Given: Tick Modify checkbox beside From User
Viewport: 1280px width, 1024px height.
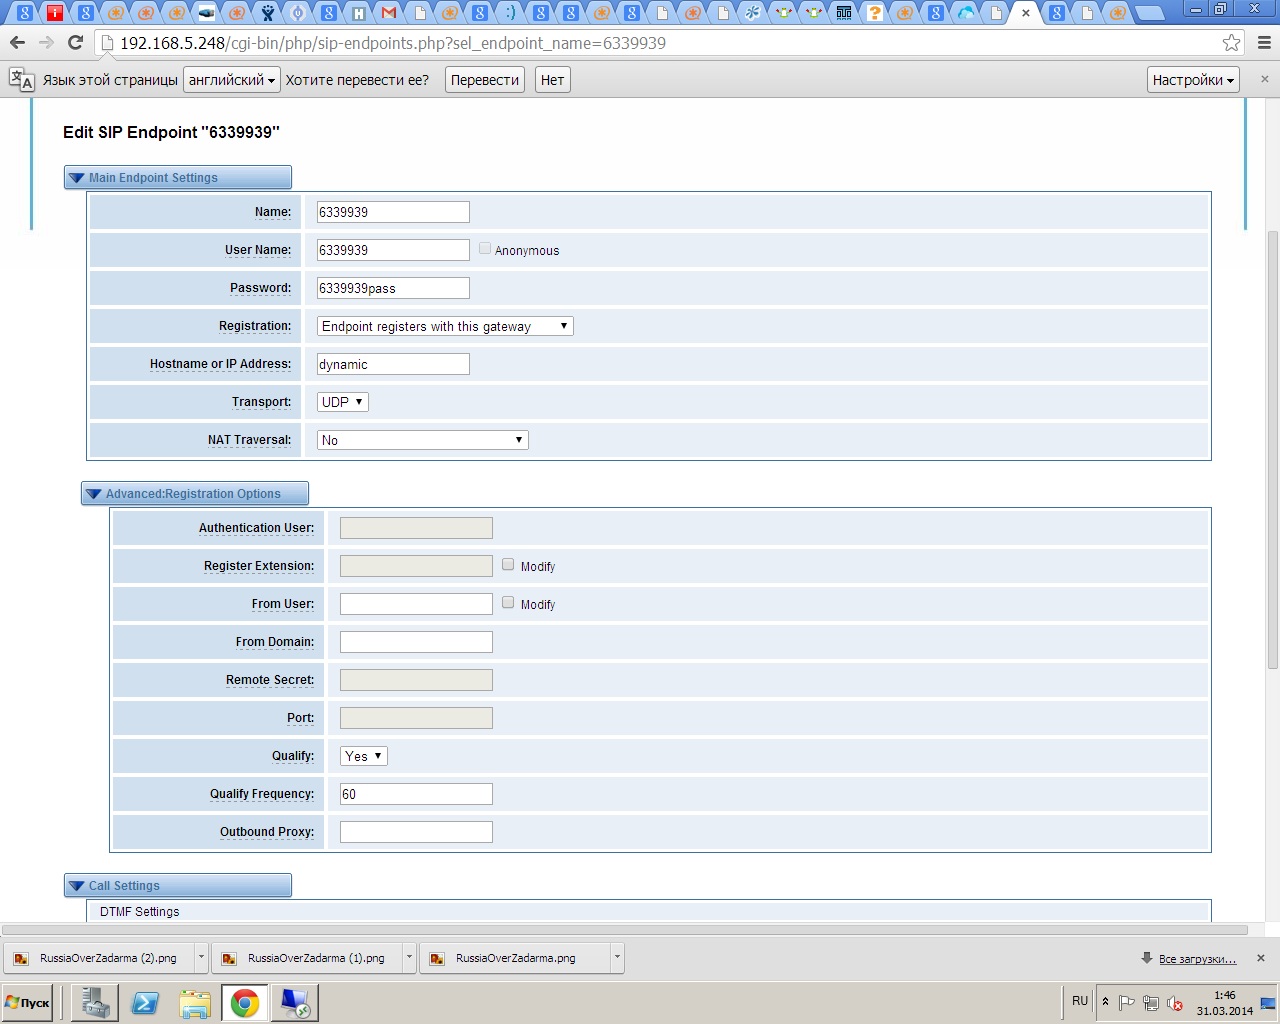Looking at the screenshot, I should (x=508, y=603).
